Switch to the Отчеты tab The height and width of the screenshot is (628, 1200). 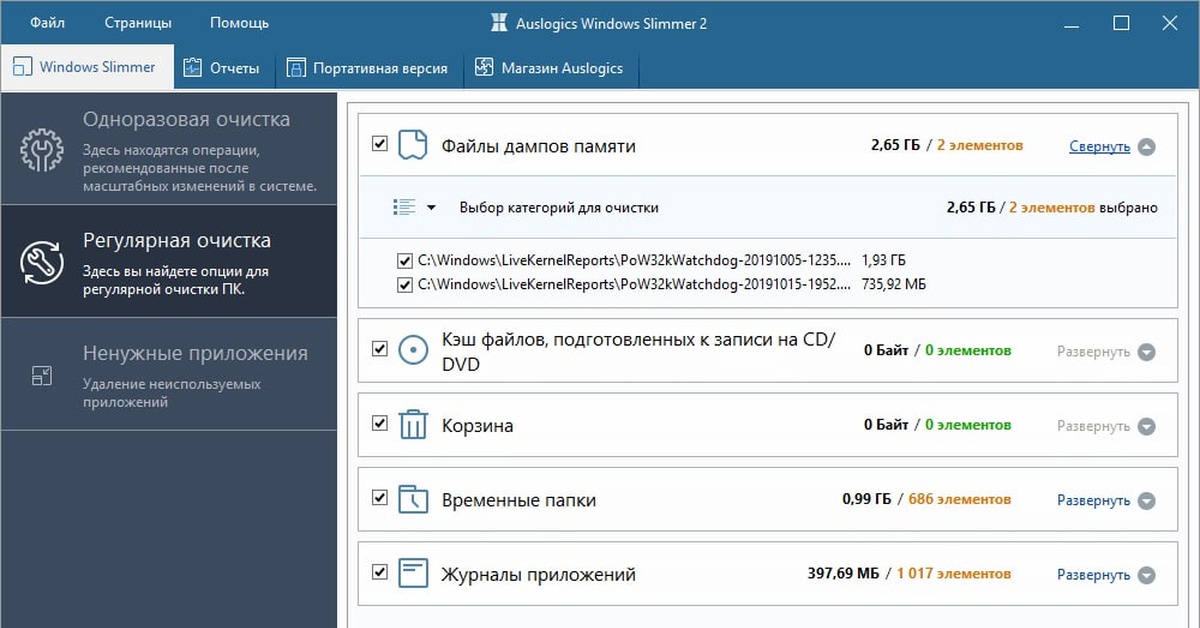(222, 68)
